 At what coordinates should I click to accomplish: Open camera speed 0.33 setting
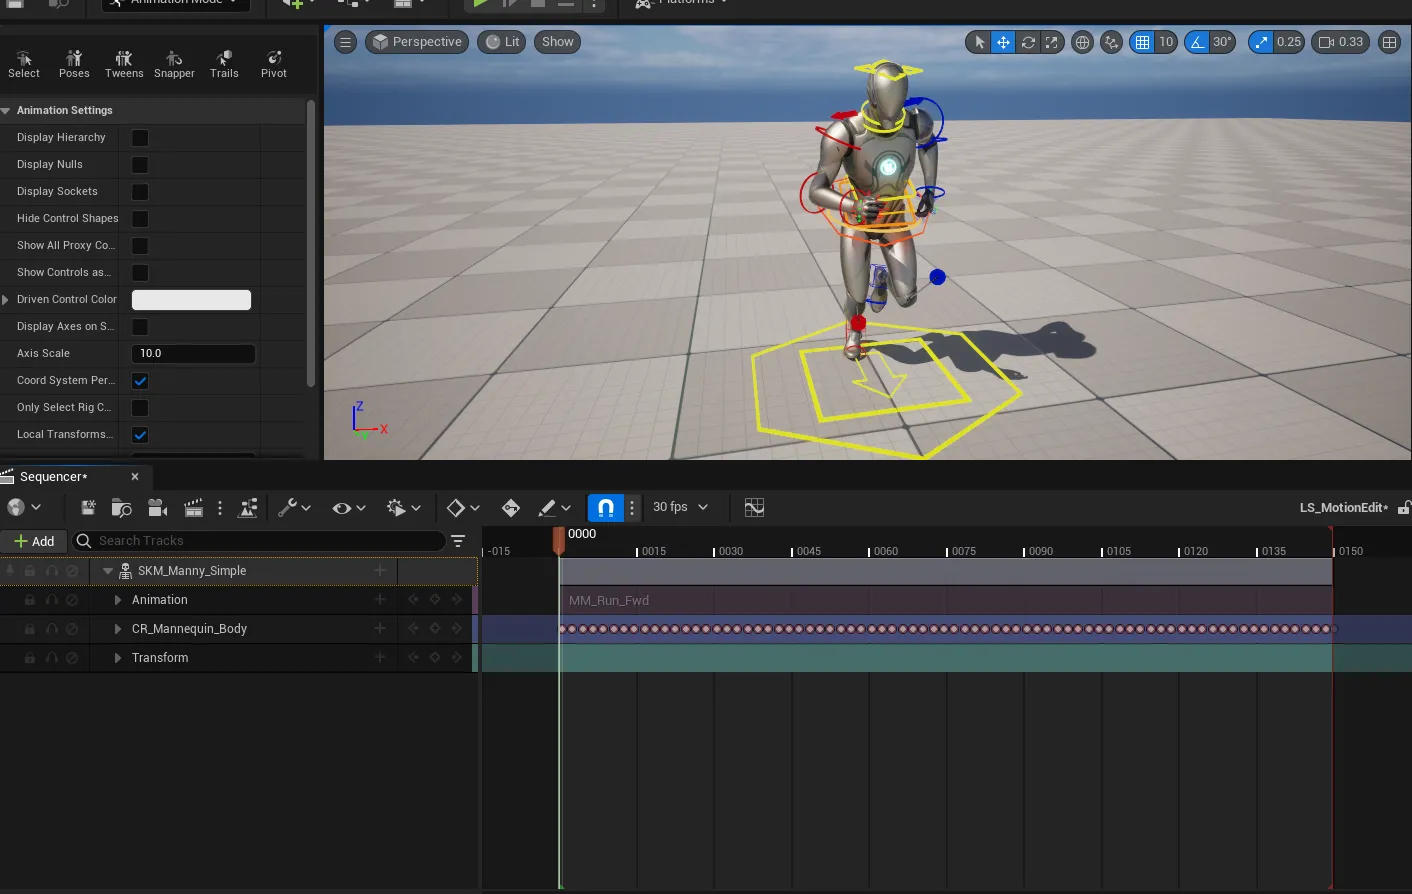[1340, 42]
